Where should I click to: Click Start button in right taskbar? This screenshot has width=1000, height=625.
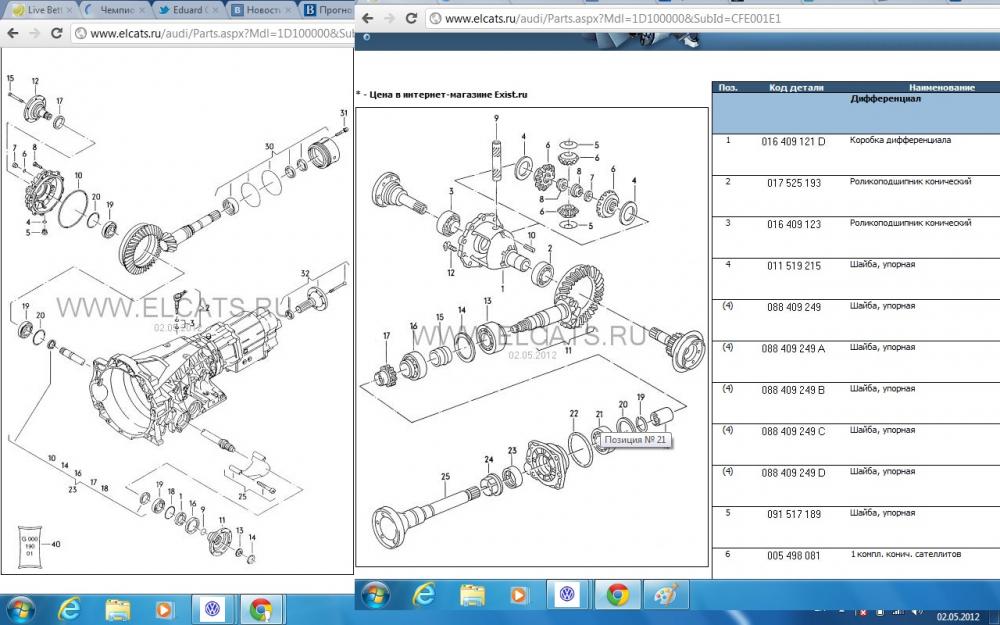pos(376,595)
